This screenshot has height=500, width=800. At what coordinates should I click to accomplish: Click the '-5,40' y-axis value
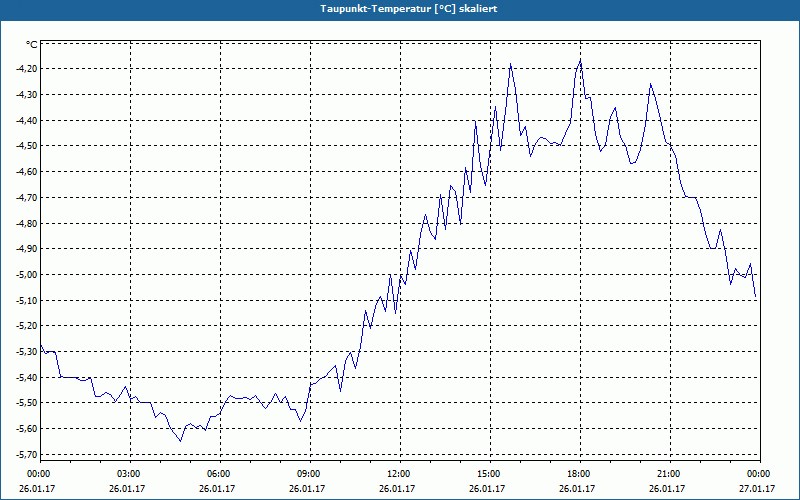coord(28,378)
